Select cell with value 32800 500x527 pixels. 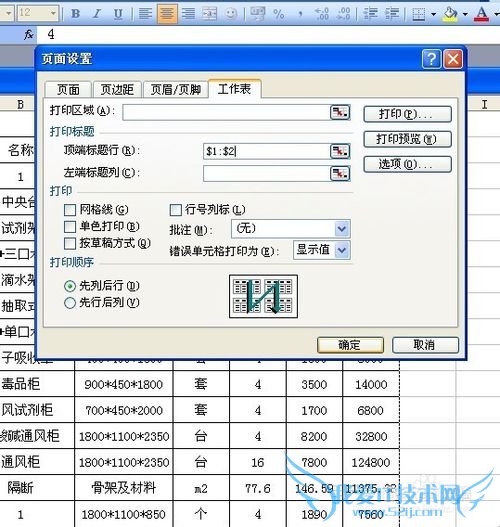(371, 436)
